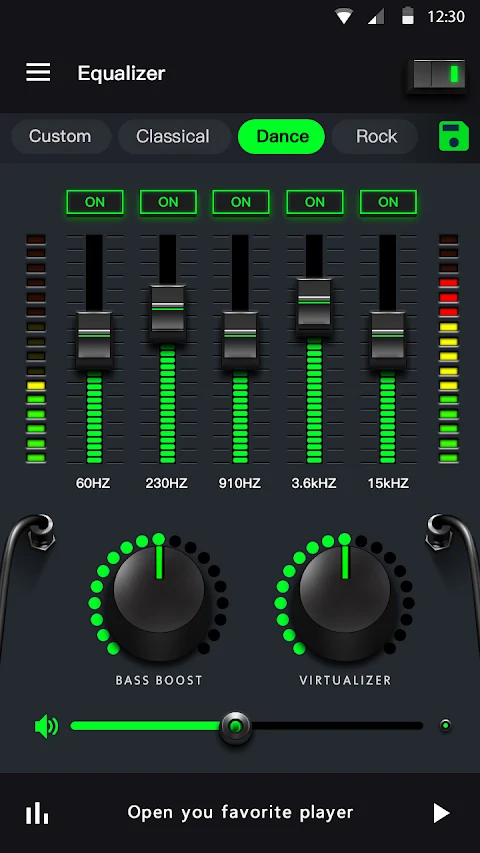This screenshot has height=853, width=480.
Task: Select the Classical preset
Action: click(x=173, y=136)
